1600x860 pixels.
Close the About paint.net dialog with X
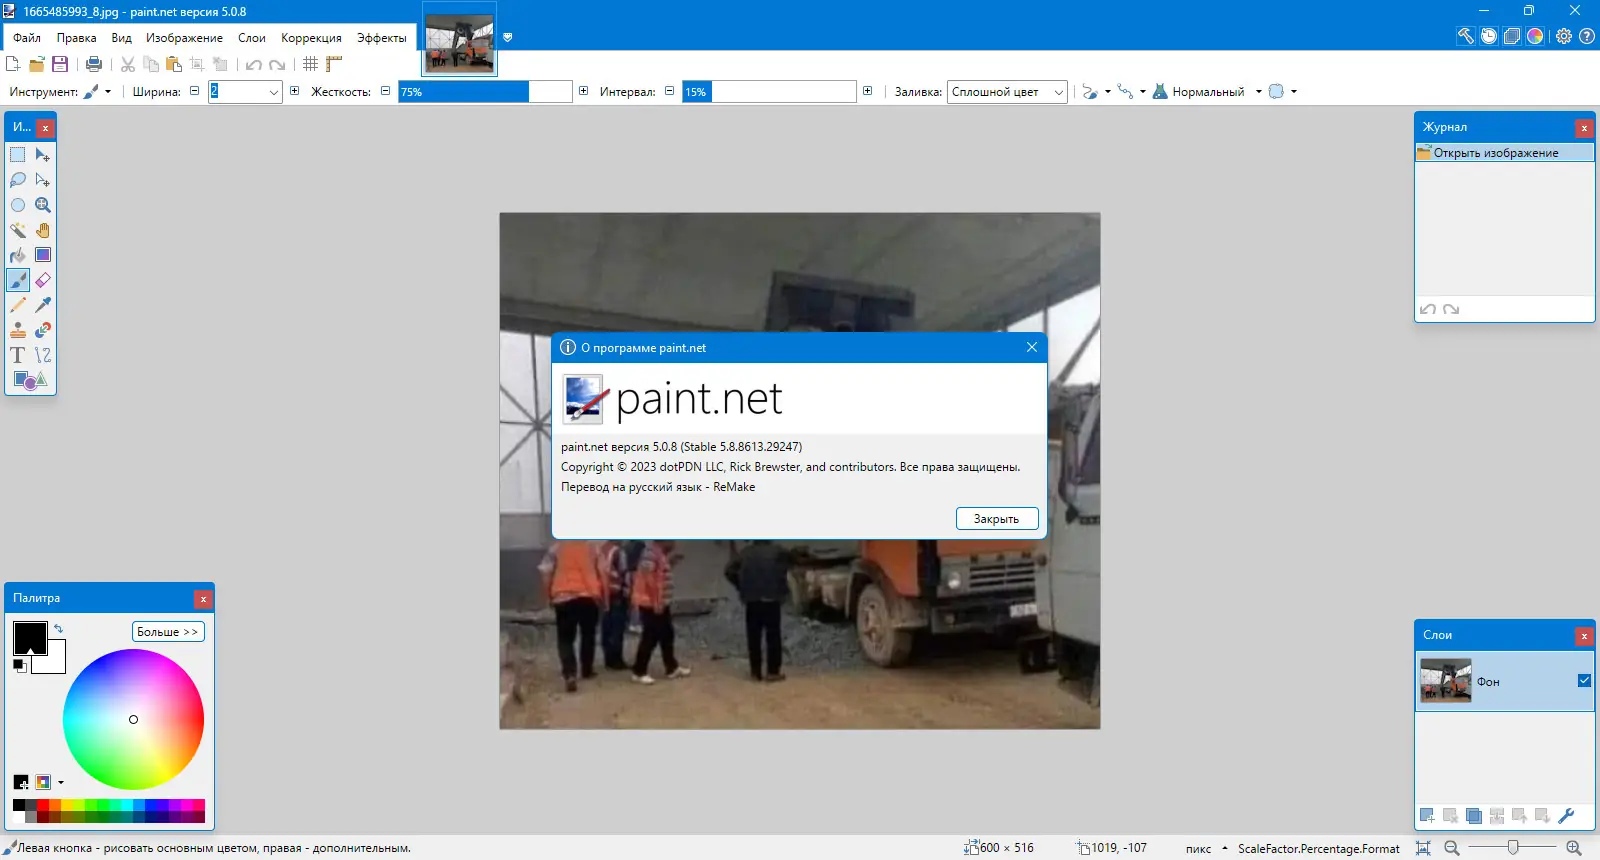click(x=1032, y=347)
